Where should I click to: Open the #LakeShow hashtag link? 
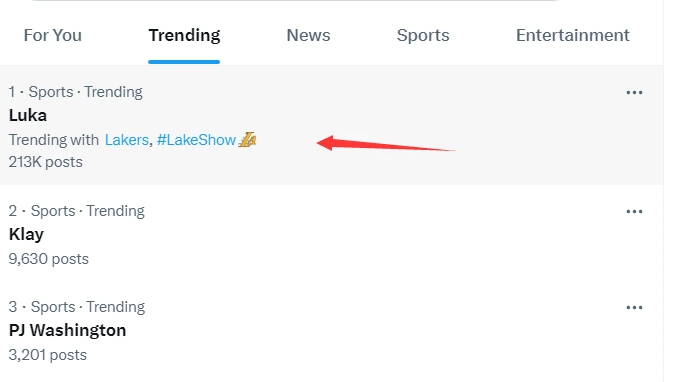point(196,140)
